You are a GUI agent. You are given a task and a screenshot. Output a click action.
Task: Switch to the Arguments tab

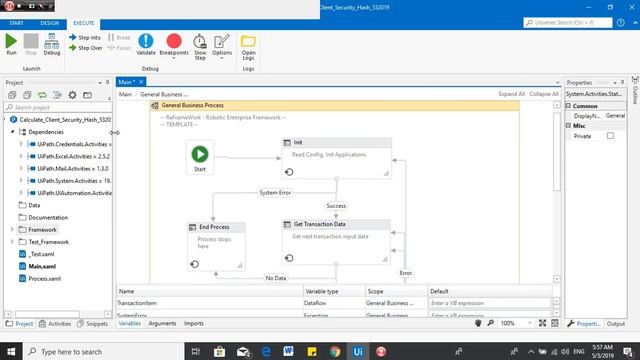(162, 323)
